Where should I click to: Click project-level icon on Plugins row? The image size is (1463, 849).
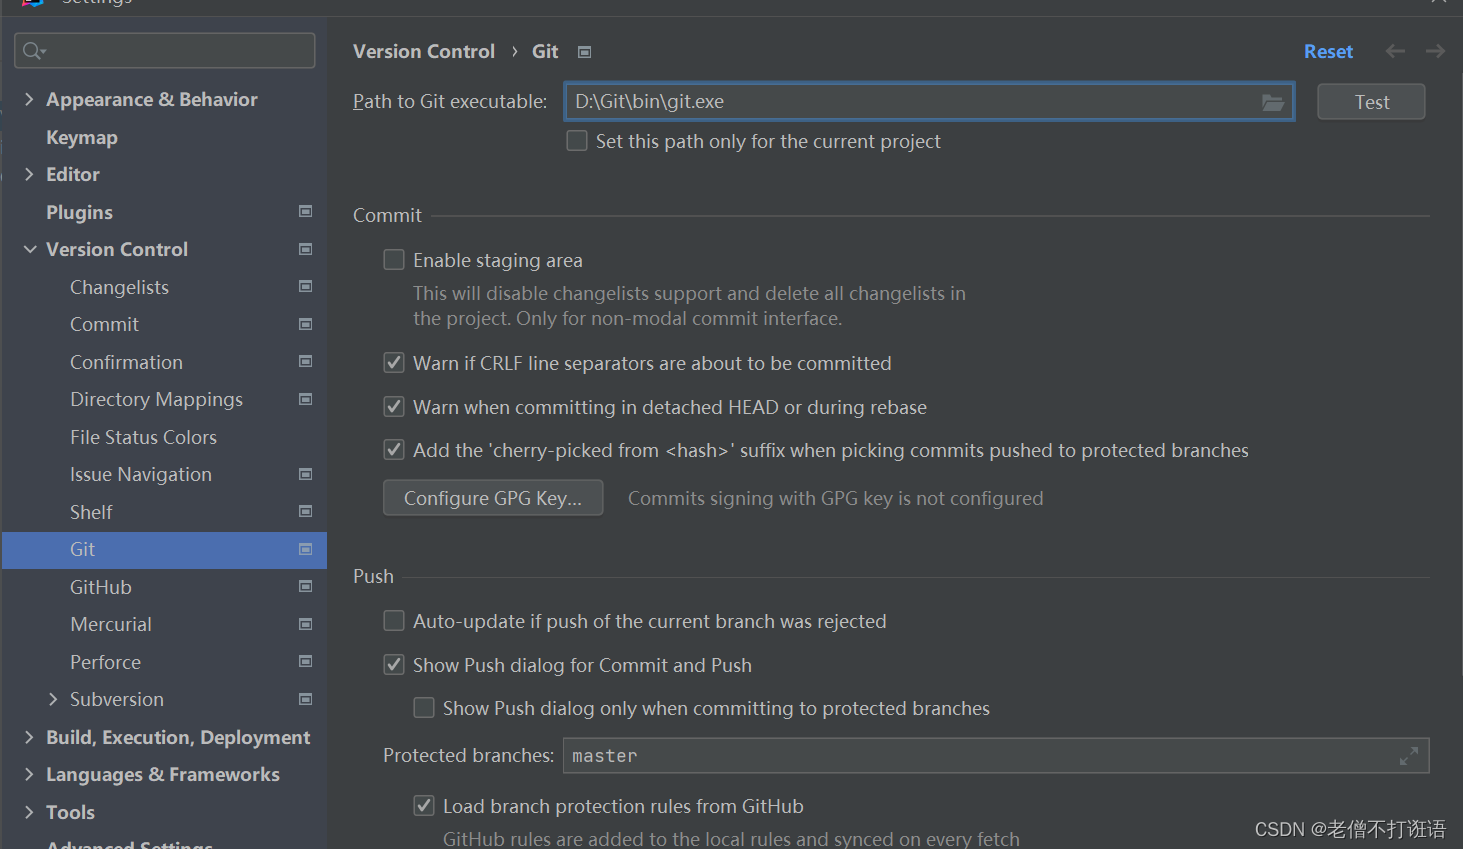pyautogui.click(x=306, y=211)
